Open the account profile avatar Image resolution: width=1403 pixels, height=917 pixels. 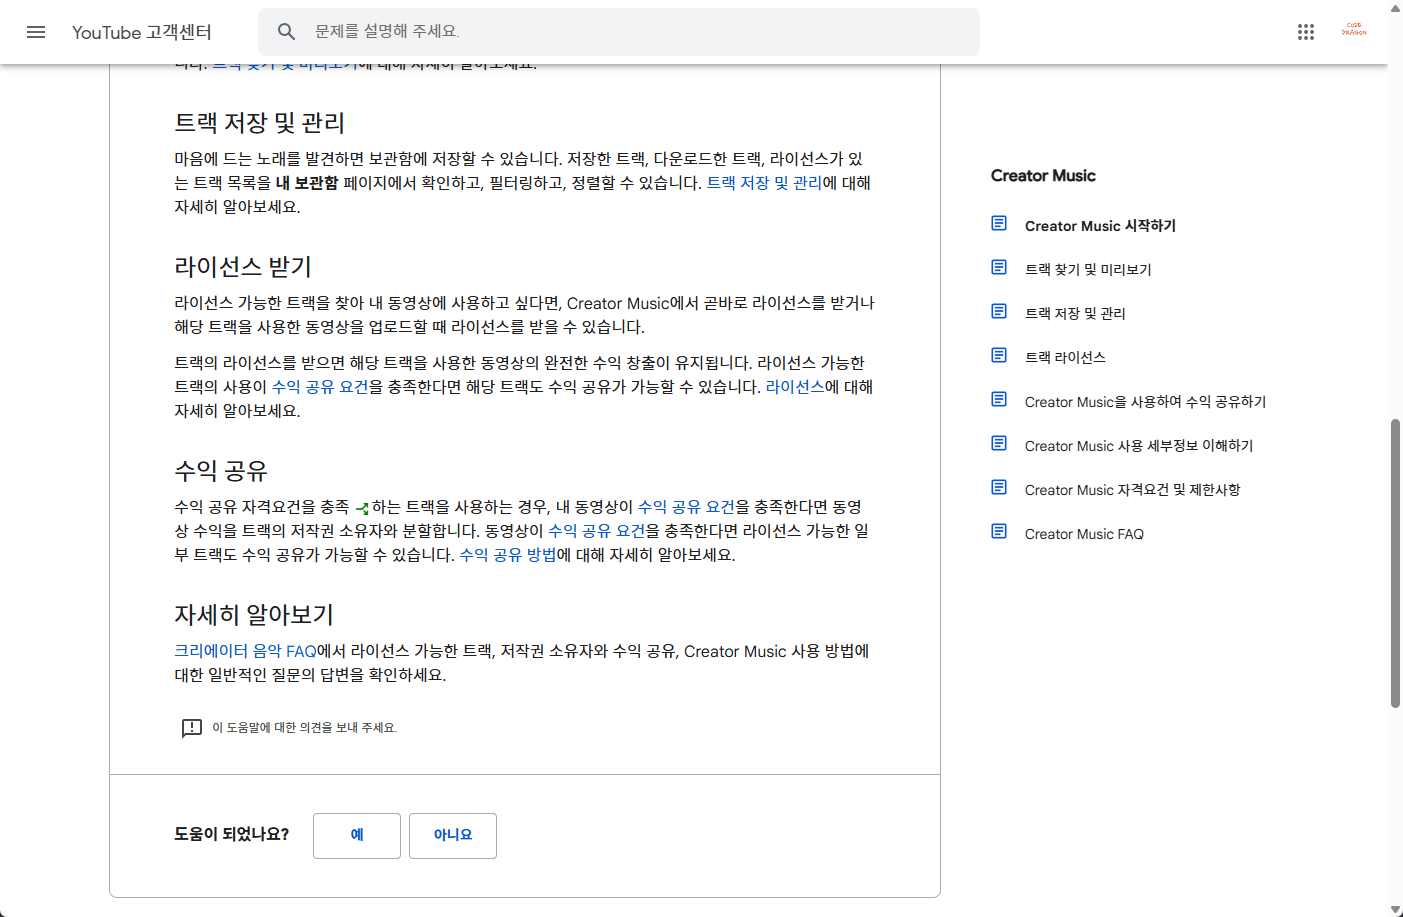tap(1354, 31)
